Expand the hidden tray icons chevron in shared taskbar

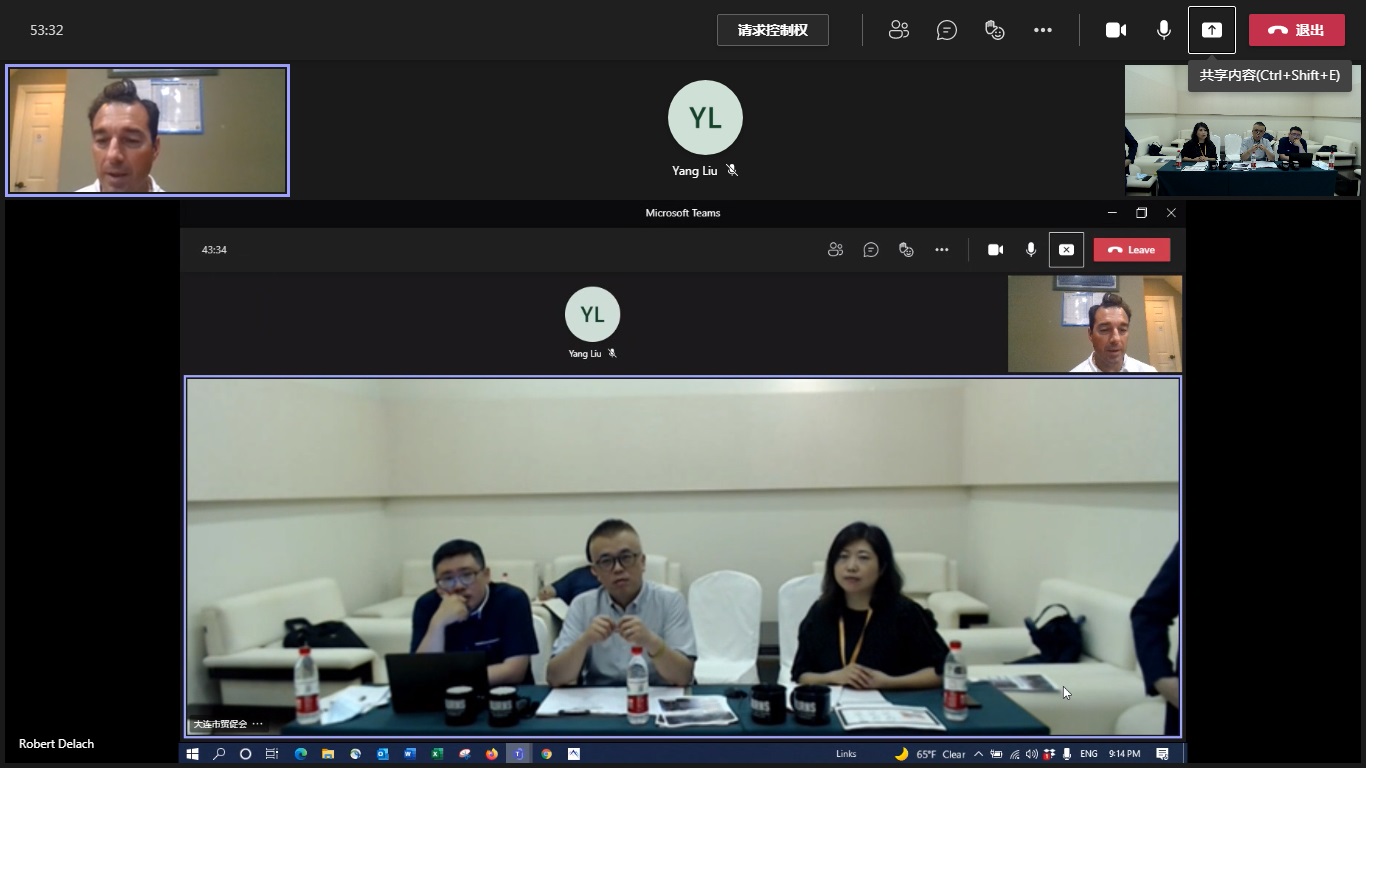[978, 754]
